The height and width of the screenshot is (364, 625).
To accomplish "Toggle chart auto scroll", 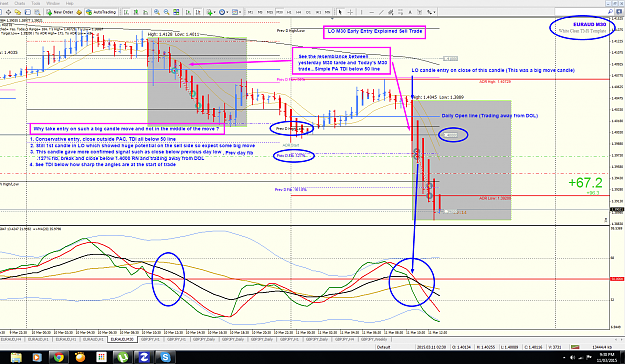I will (x=188, y=12).
